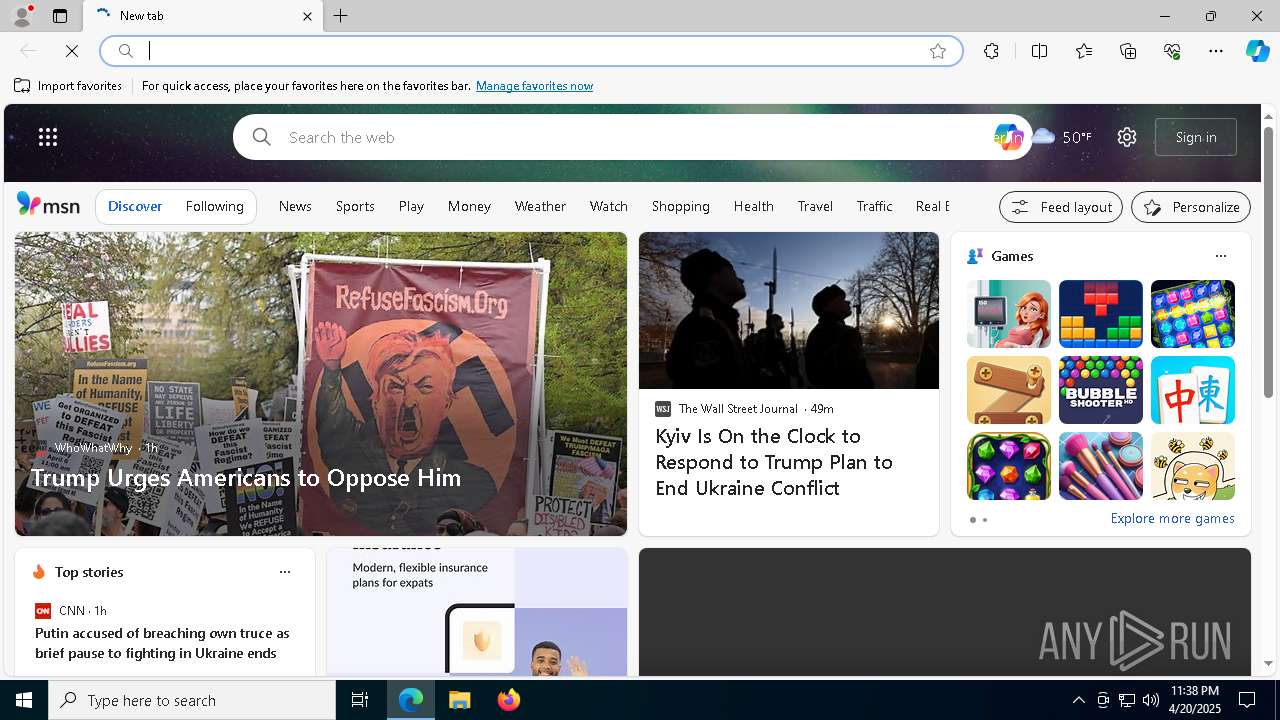This screenshot has width=1280, height=720.
Task: Open Trump Urges Americans headline story
Action: [245, 477]
